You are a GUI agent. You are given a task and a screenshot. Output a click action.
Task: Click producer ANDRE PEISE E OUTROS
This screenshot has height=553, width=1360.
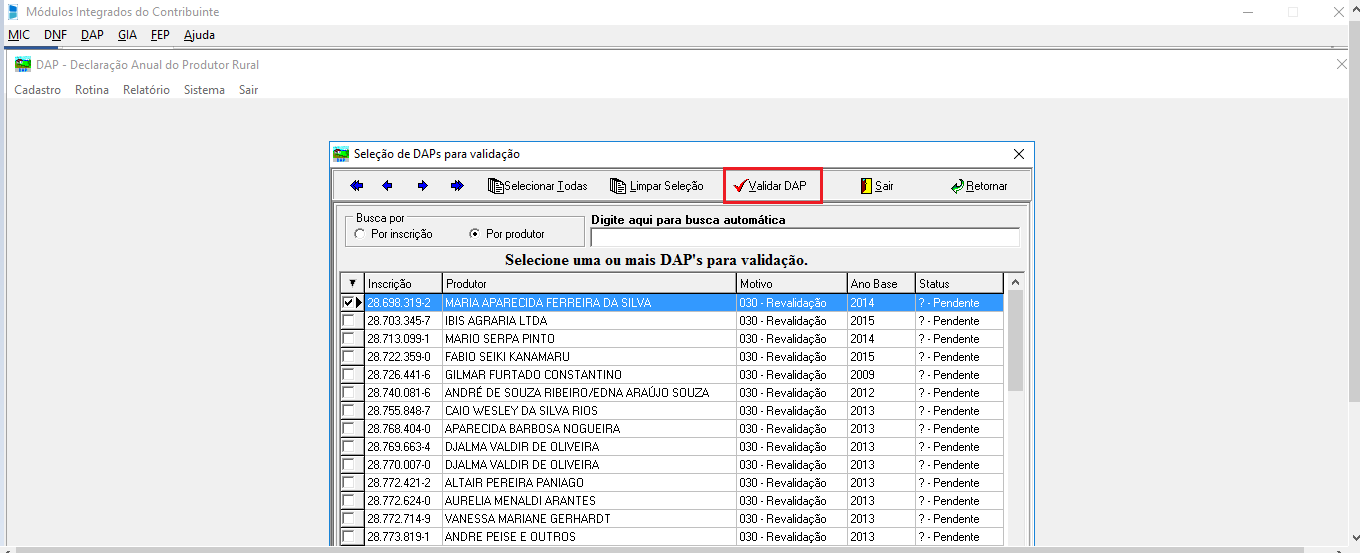(589, 537)
